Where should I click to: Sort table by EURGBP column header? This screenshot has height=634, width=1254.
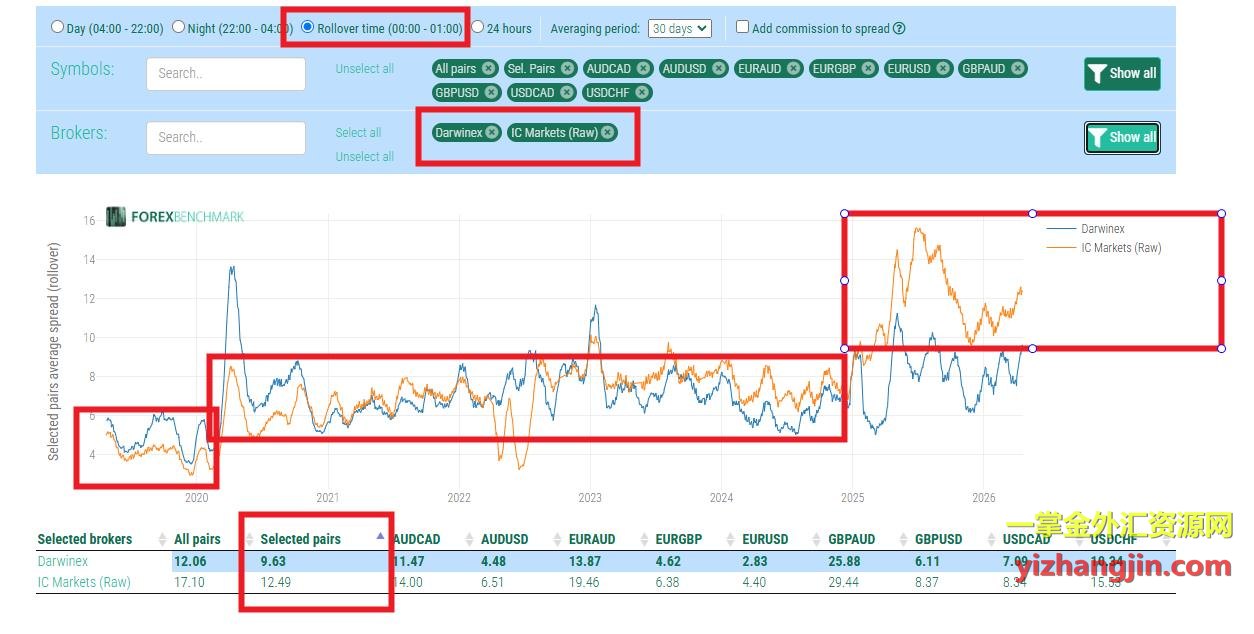(678, 539)
